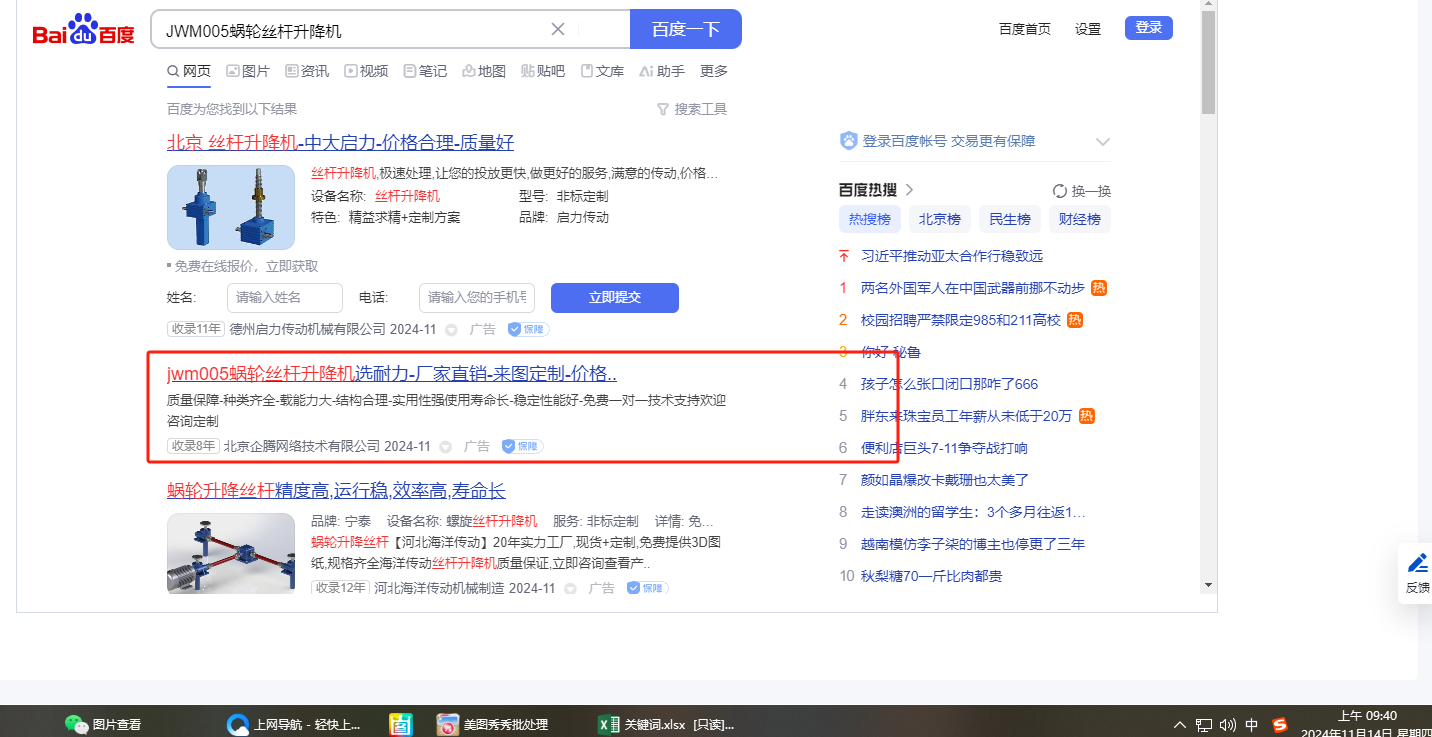Open hot search 越南模仿李子柒的博主也停更了三年
1432x737 pixels.
click(973, 544)
